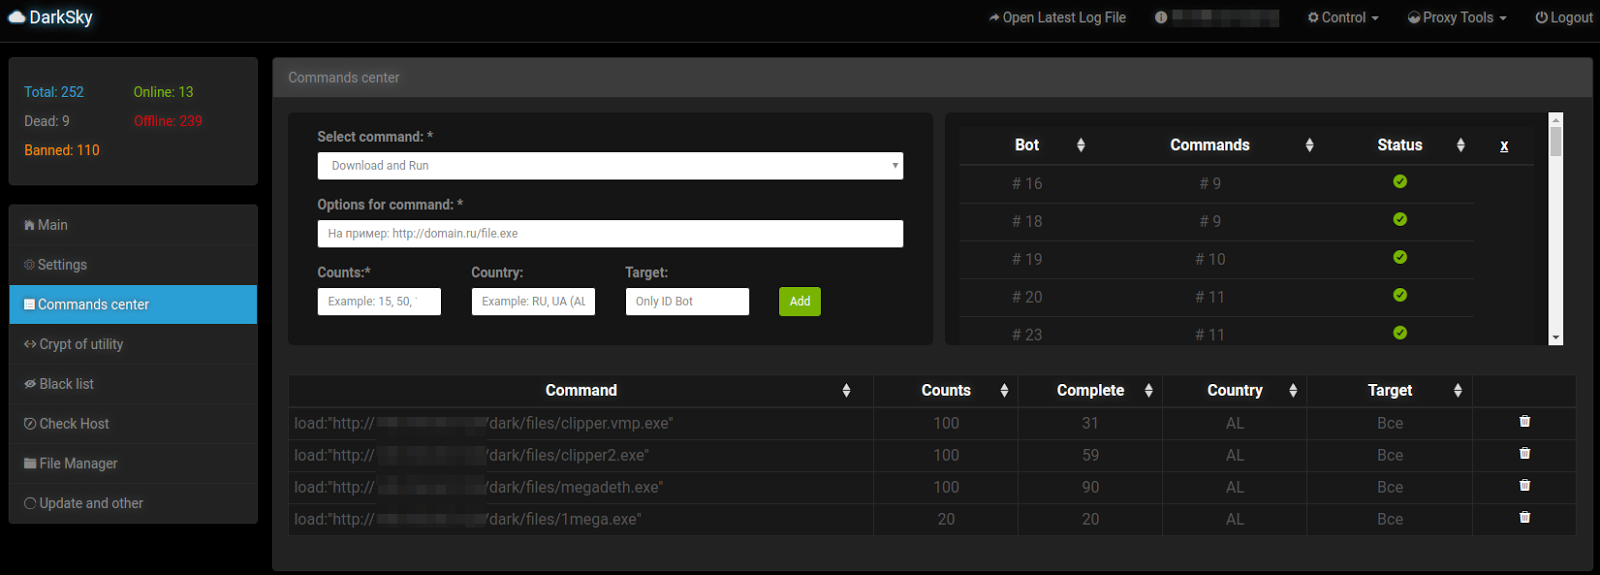Screen dimensions: 1600x575
Task: Click the Crypt of utility code icon
Action: (30, 345)
